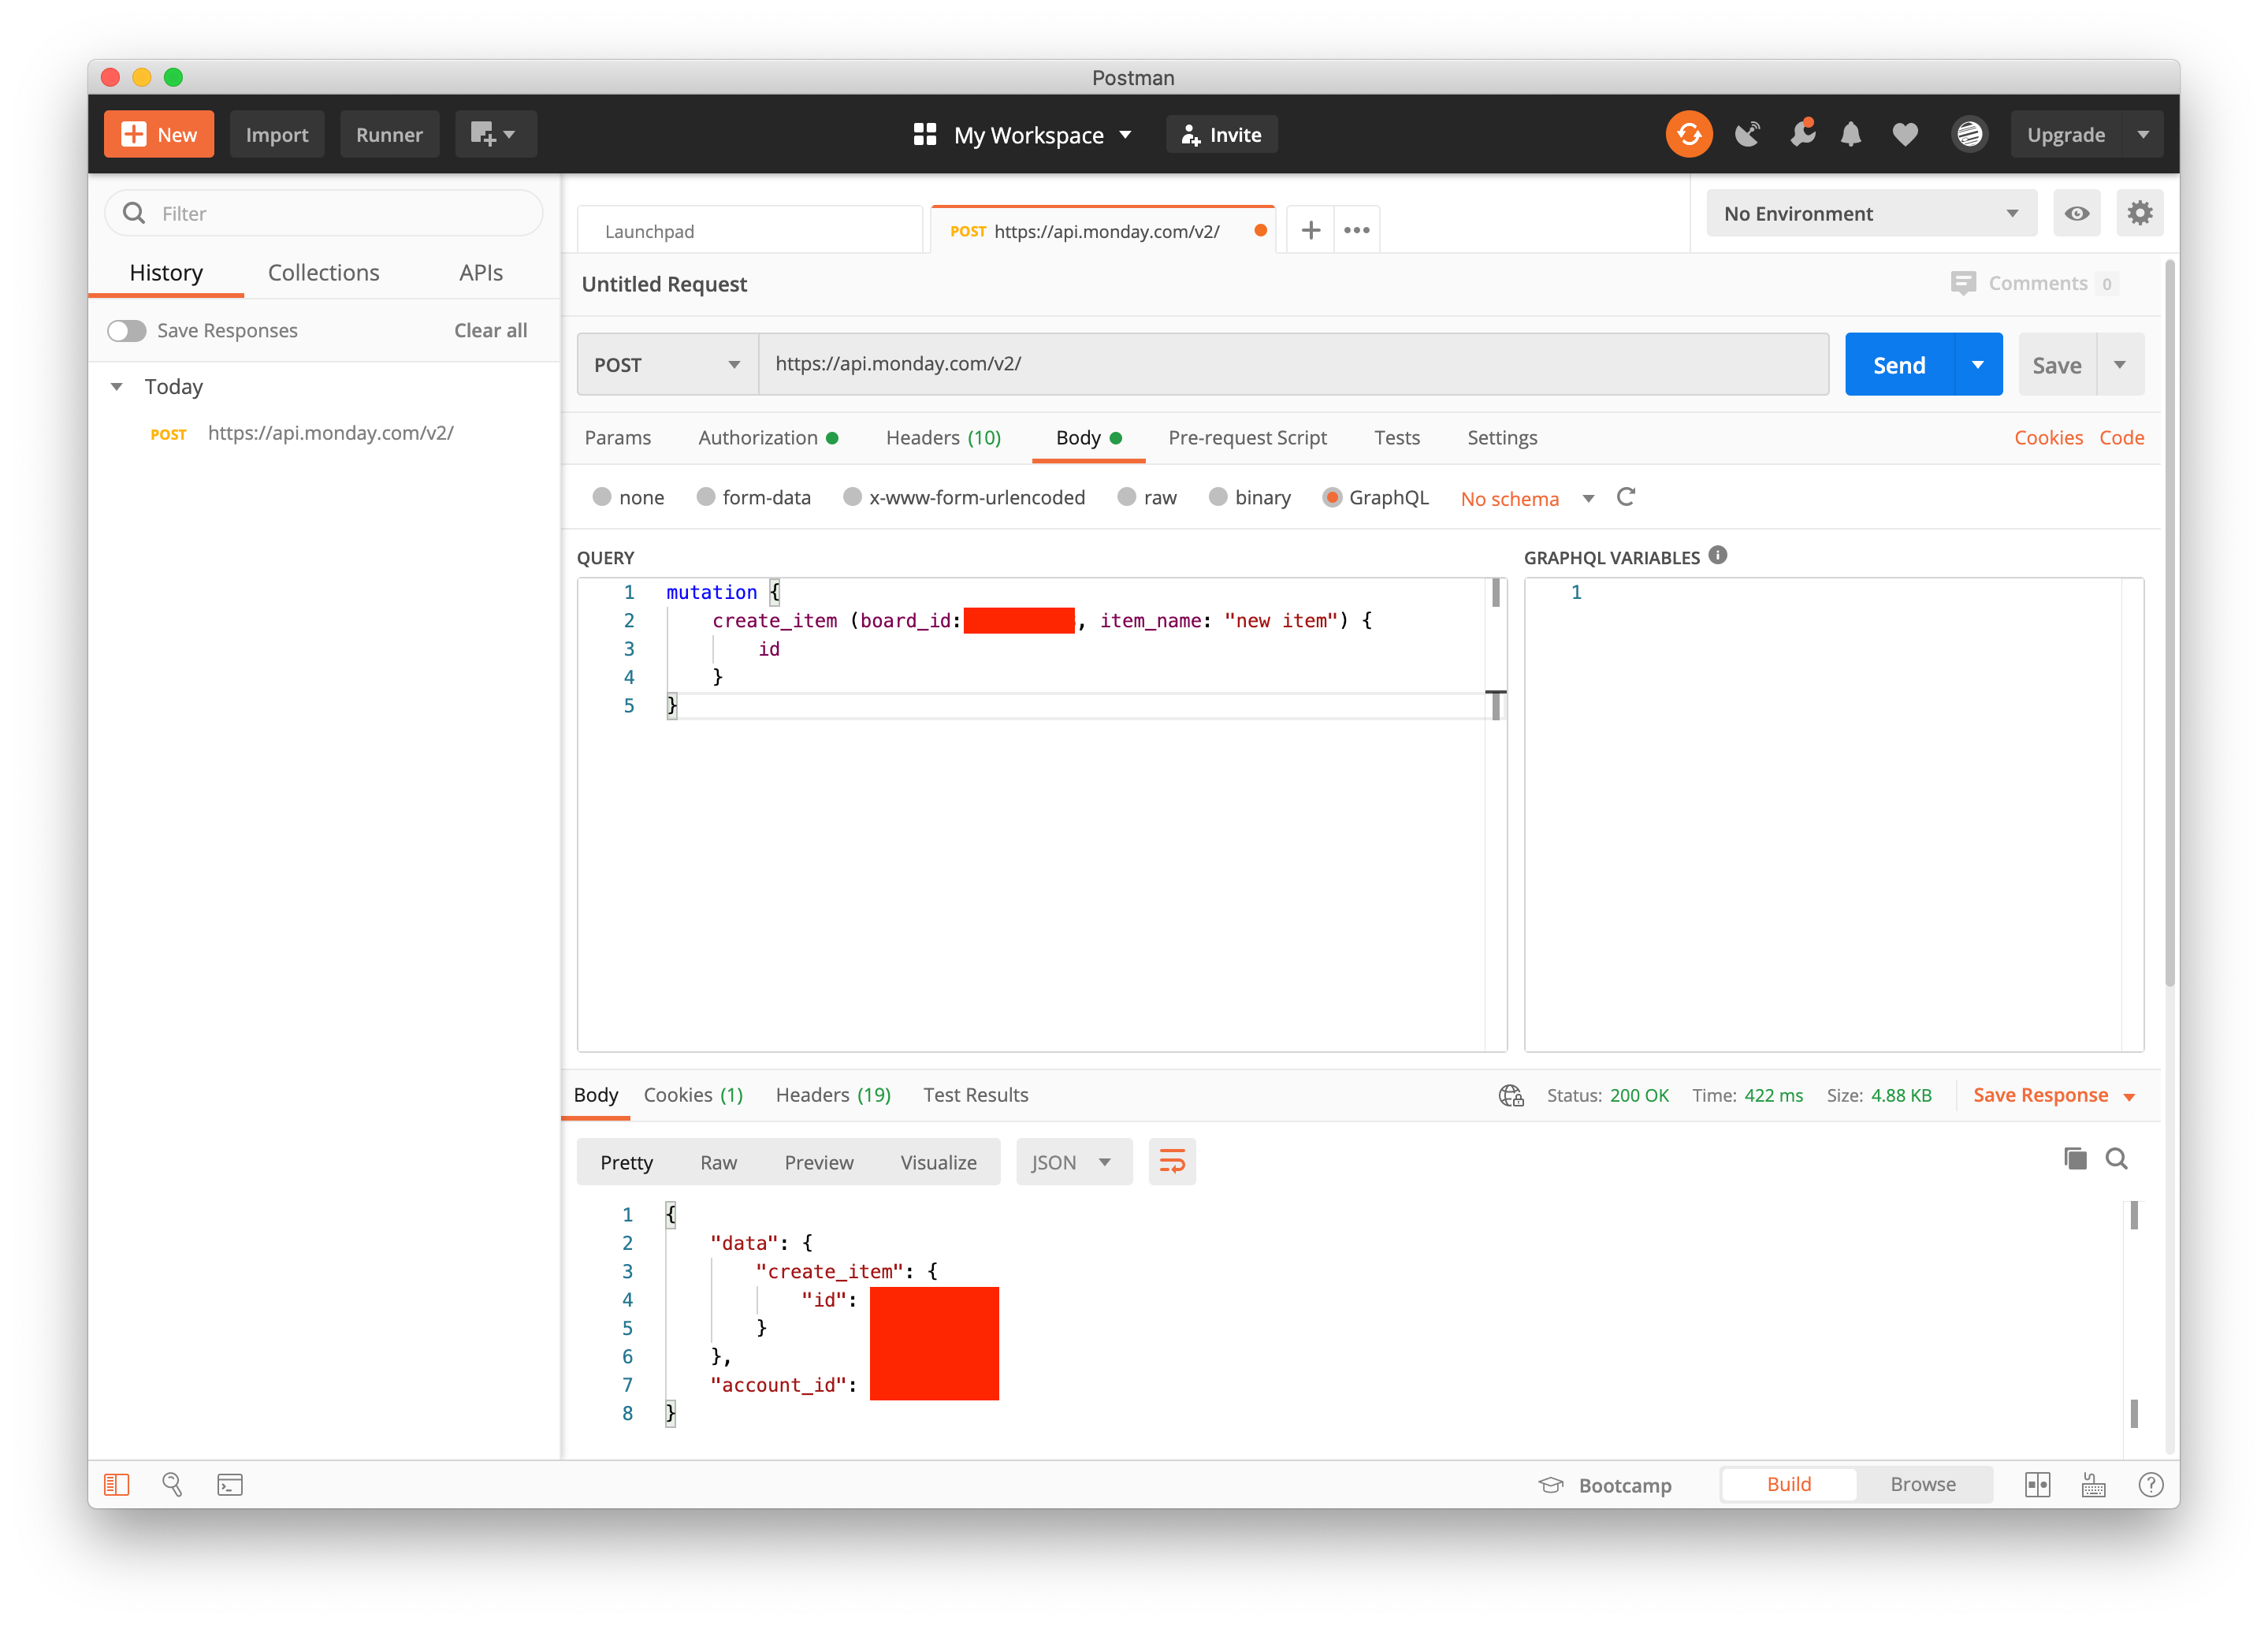Refresh the GraphQL schema

(1625, 497)
